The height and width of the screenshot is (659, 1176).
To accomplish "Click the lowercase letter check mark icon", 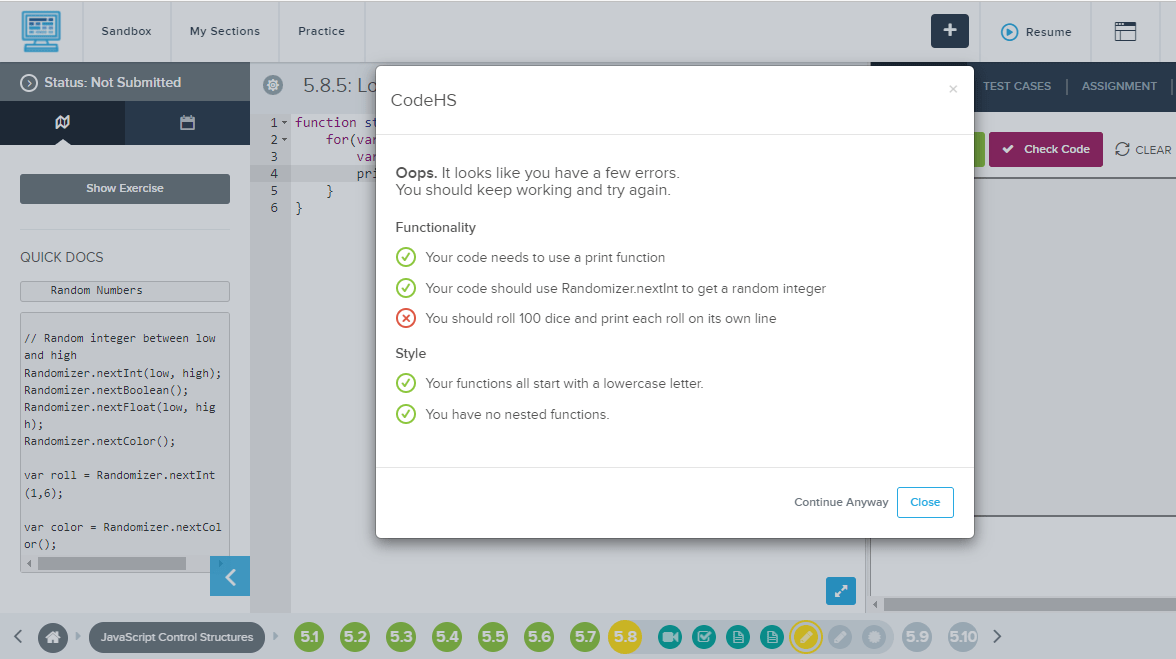I will tap(406, 383).
